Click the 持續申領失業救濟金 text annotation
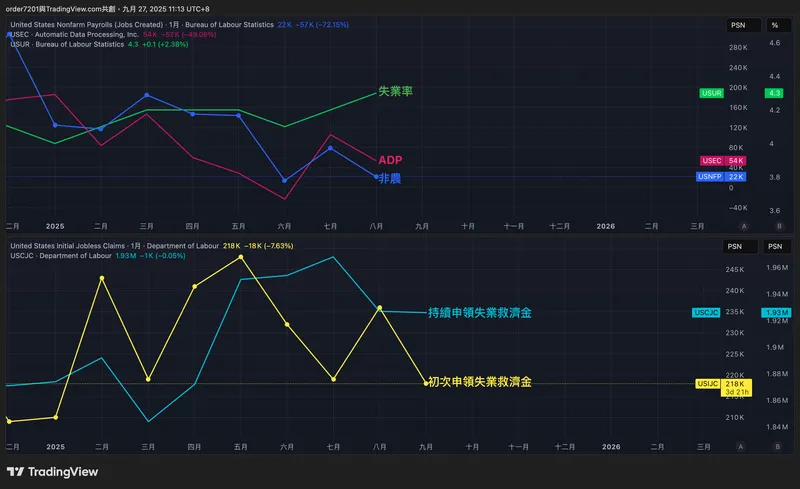This screenshot has width=800, height=489. (x=479, y=313)
